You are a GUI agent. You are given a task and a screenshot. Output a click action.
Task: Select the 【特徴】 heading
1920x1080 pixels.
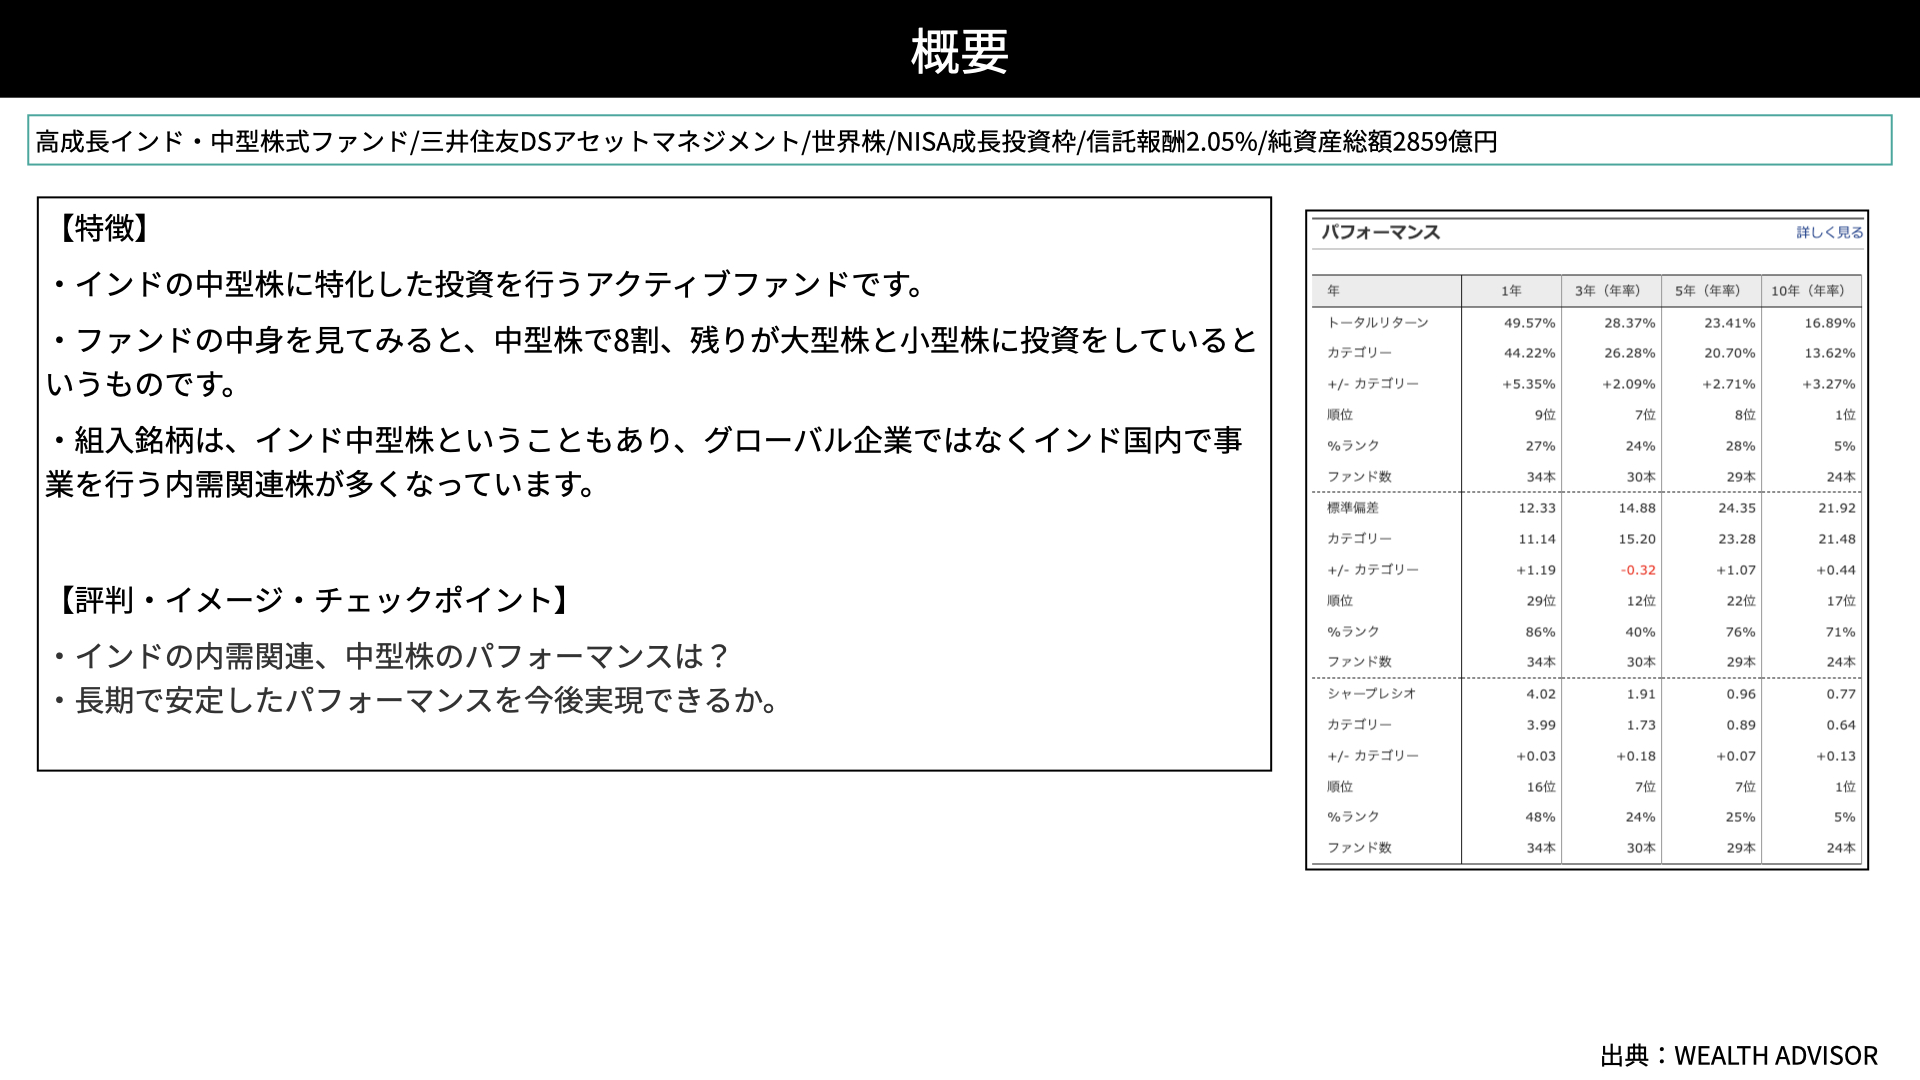pyautogui.click(x=104, y=228)
